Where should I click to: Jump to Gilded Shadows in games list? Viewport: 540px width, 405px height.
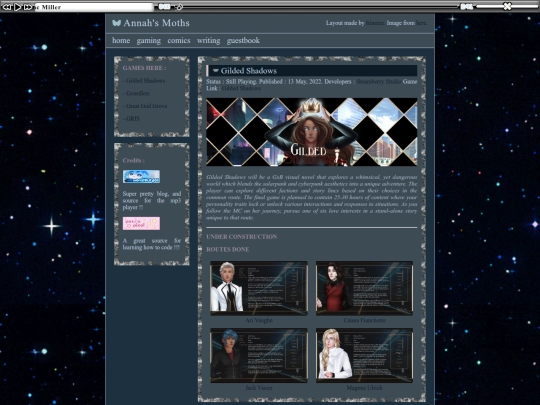[144, 81]
